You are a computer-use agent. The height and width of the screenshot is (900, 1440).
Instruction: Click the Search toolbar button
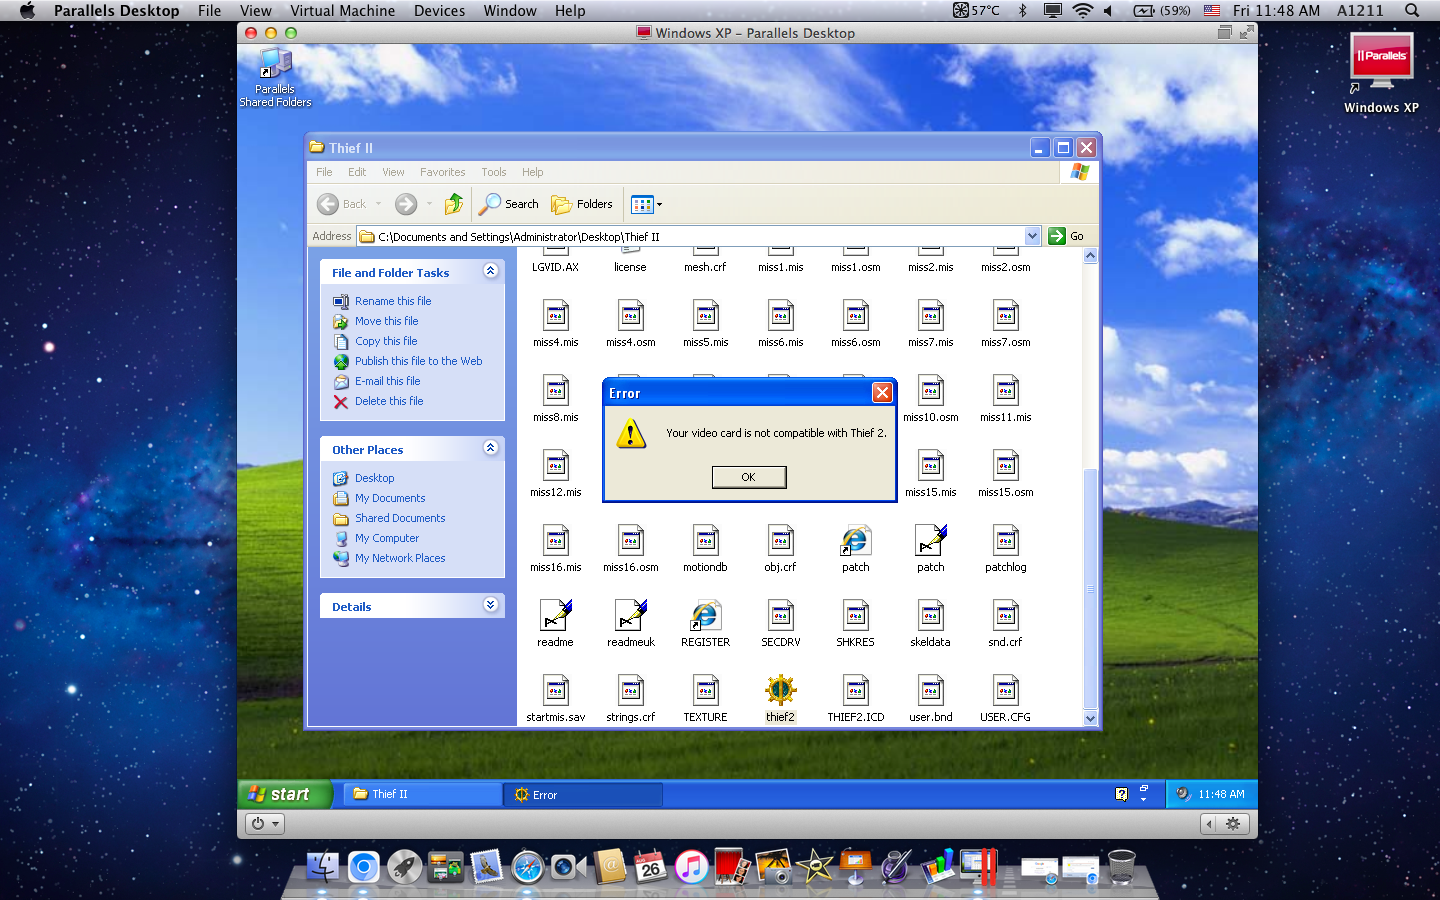(x=509, y=204)
